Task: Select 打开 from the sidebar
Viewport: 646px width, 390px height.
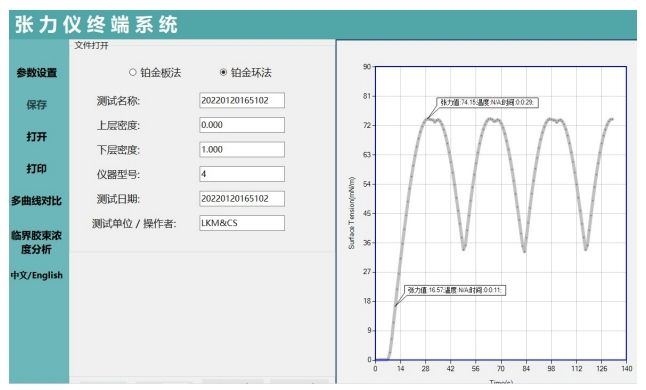Action: (x=37, y=136)
